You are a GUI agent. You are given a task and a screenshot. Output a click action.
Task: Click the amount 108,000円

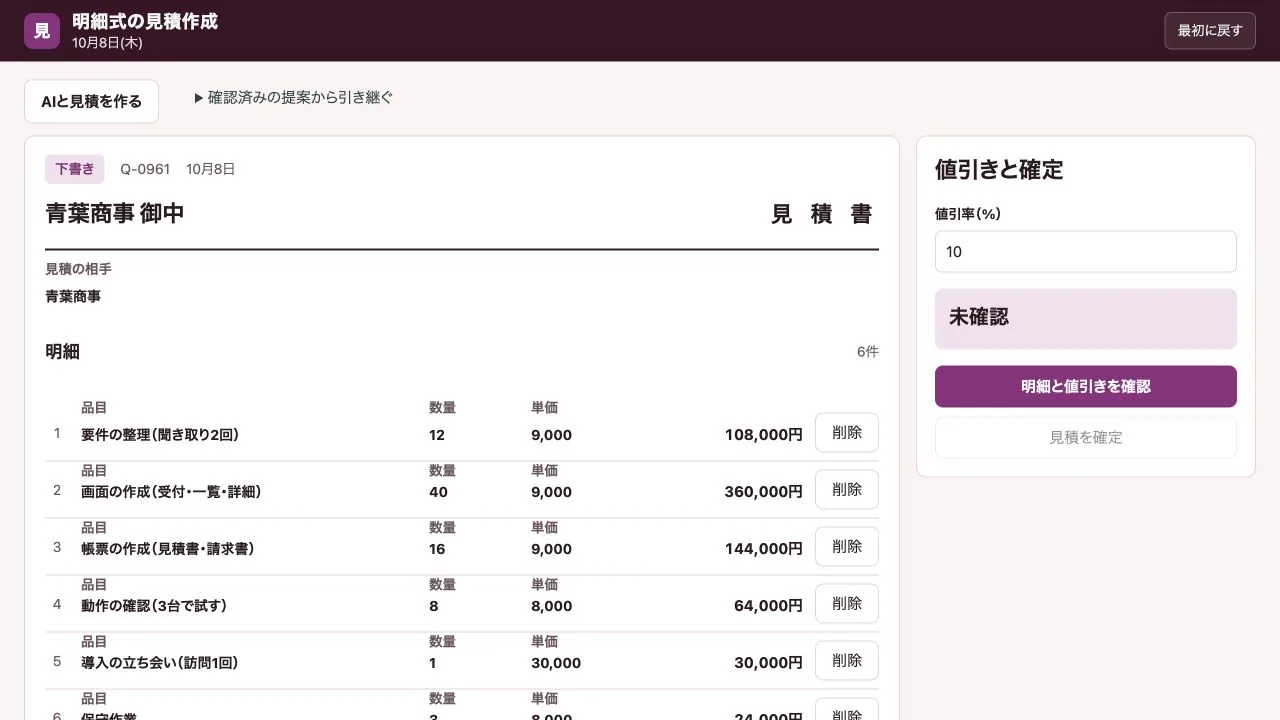[x=764, y=435]
